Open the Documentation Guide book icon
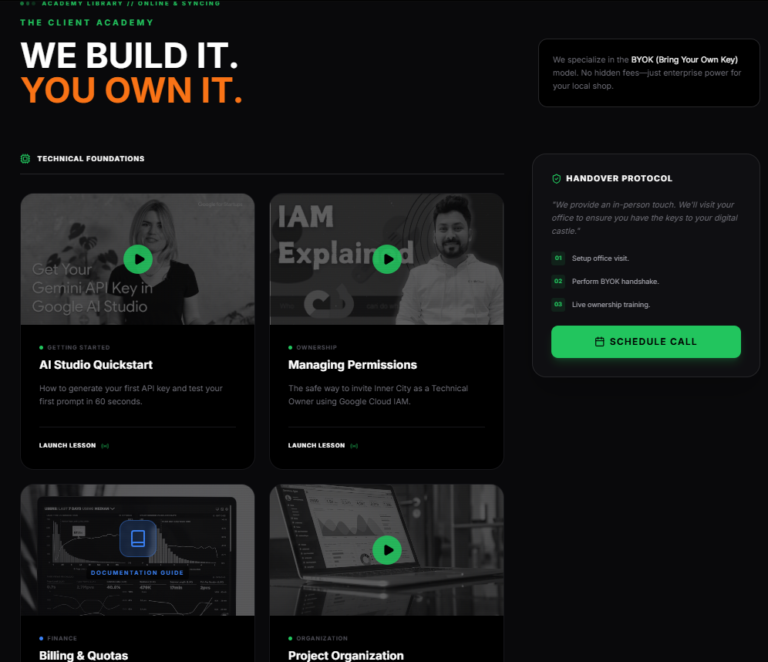The height and width of the screenshot is (662, 768). pyautogui.click(x=138, y=538)
